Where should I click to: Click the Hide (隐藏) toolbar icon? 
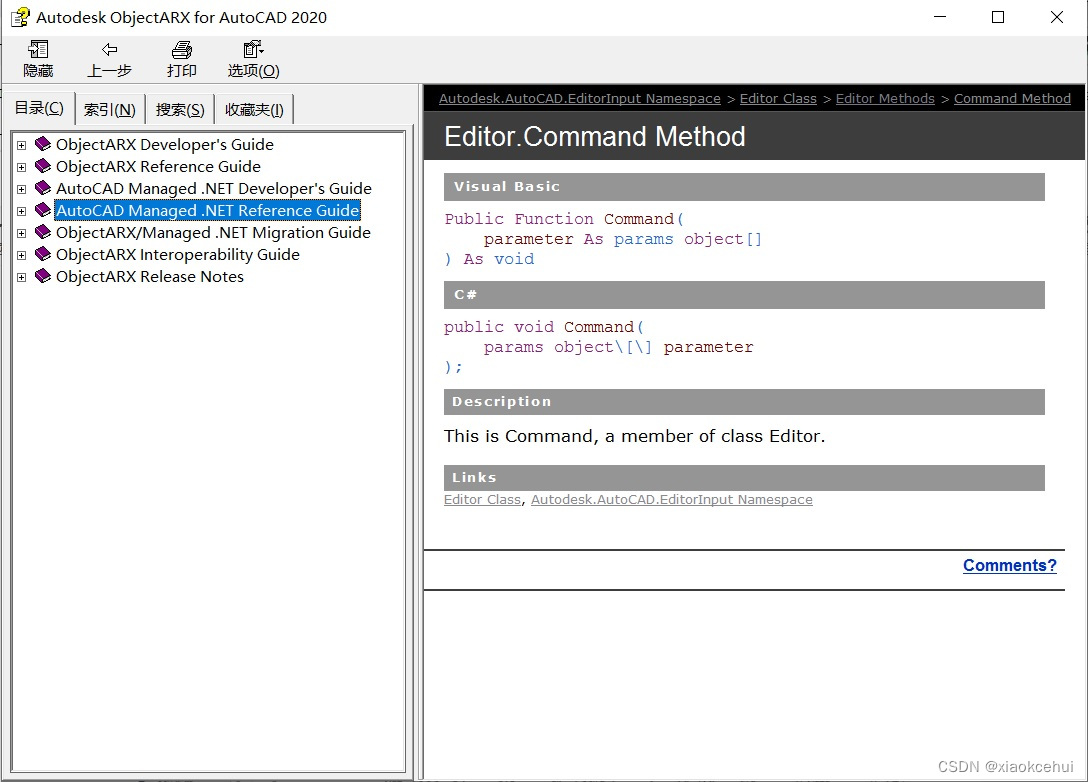[38, 49]
